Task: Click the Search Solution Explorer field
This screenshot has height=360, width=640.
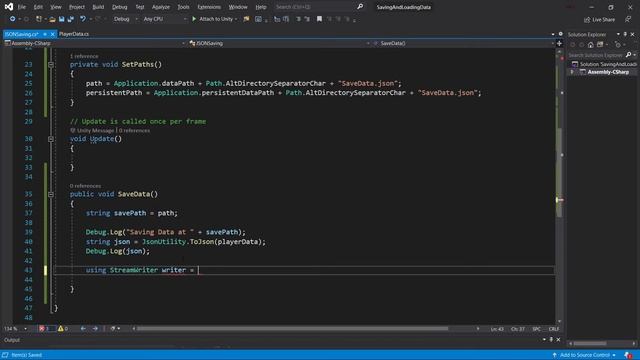Action: (x=596, y=55)
